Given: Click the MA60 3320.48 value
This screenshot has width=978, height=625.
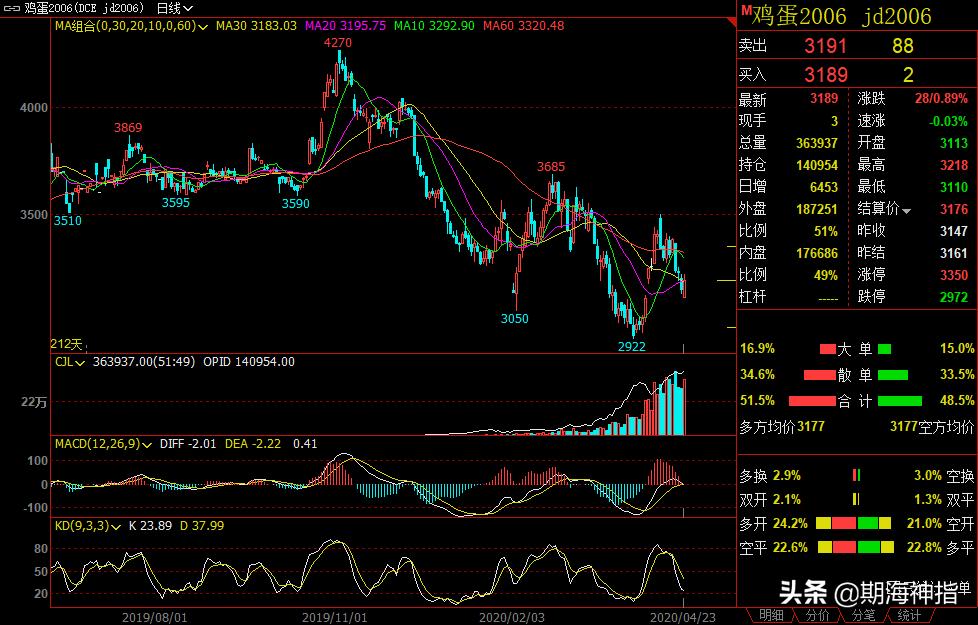Looking at the screenshot, I should (524, 26).
